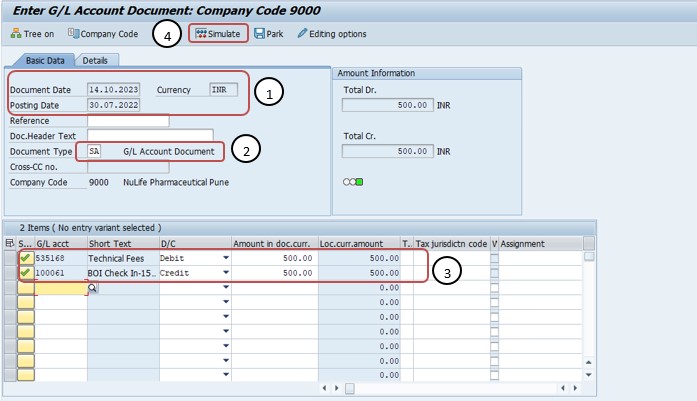Click the BOI Check In-15.. short text cell

123,273
